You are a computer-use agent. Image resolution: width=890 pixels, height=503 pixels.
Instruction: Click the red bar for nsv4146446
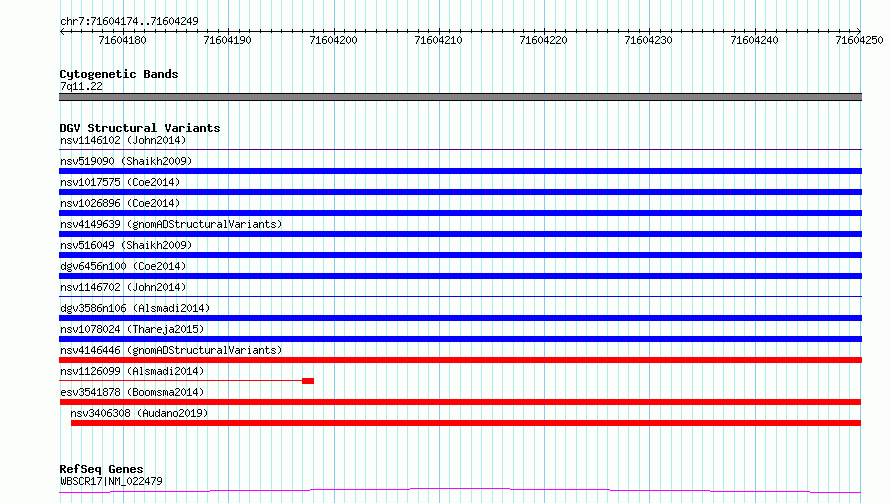coord(460,360)
